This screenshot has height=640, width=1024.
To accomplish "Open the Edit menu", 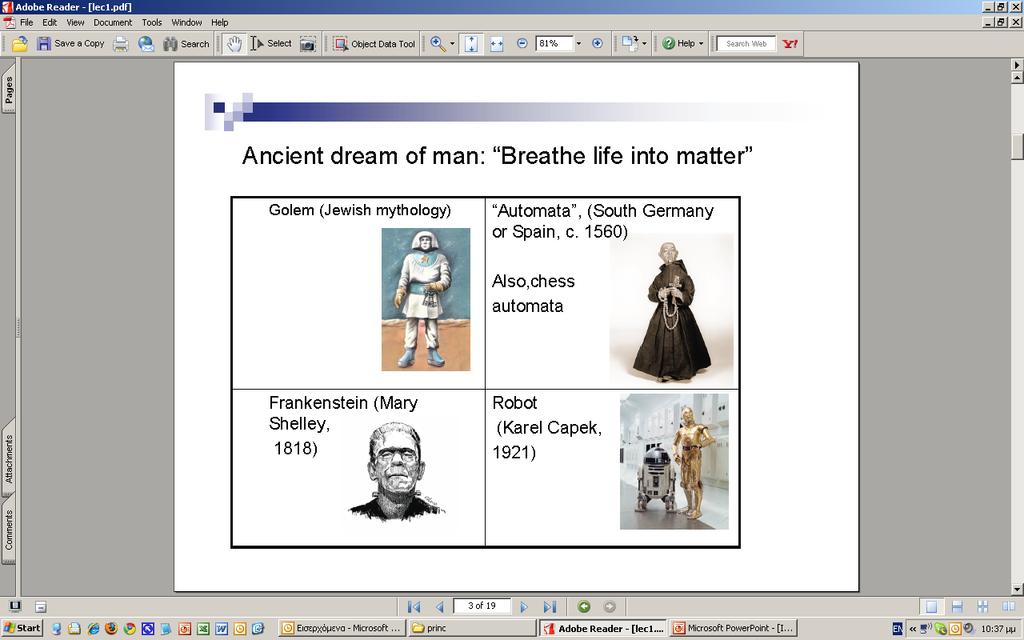I will coord(50,22).
